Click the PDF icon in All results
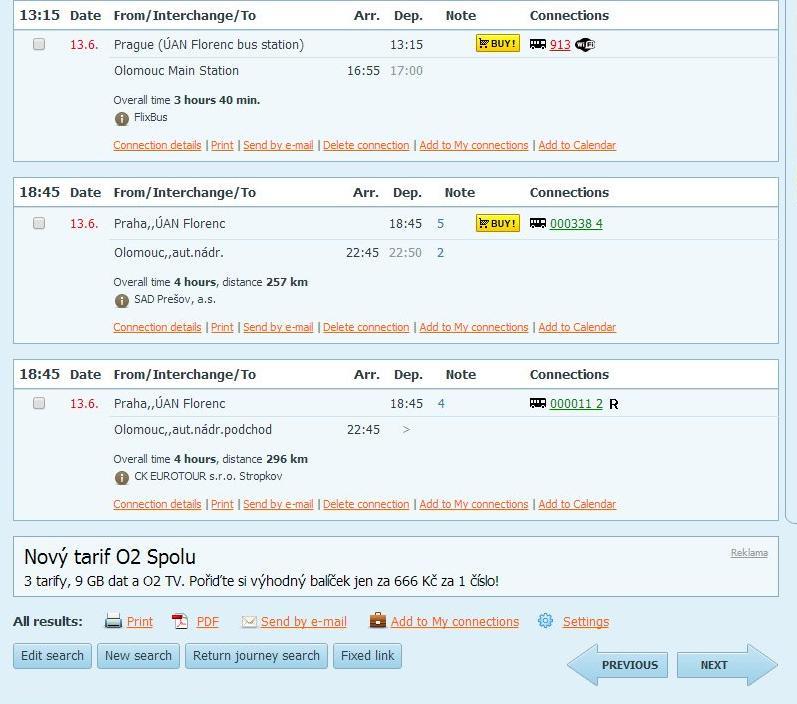 180,621
